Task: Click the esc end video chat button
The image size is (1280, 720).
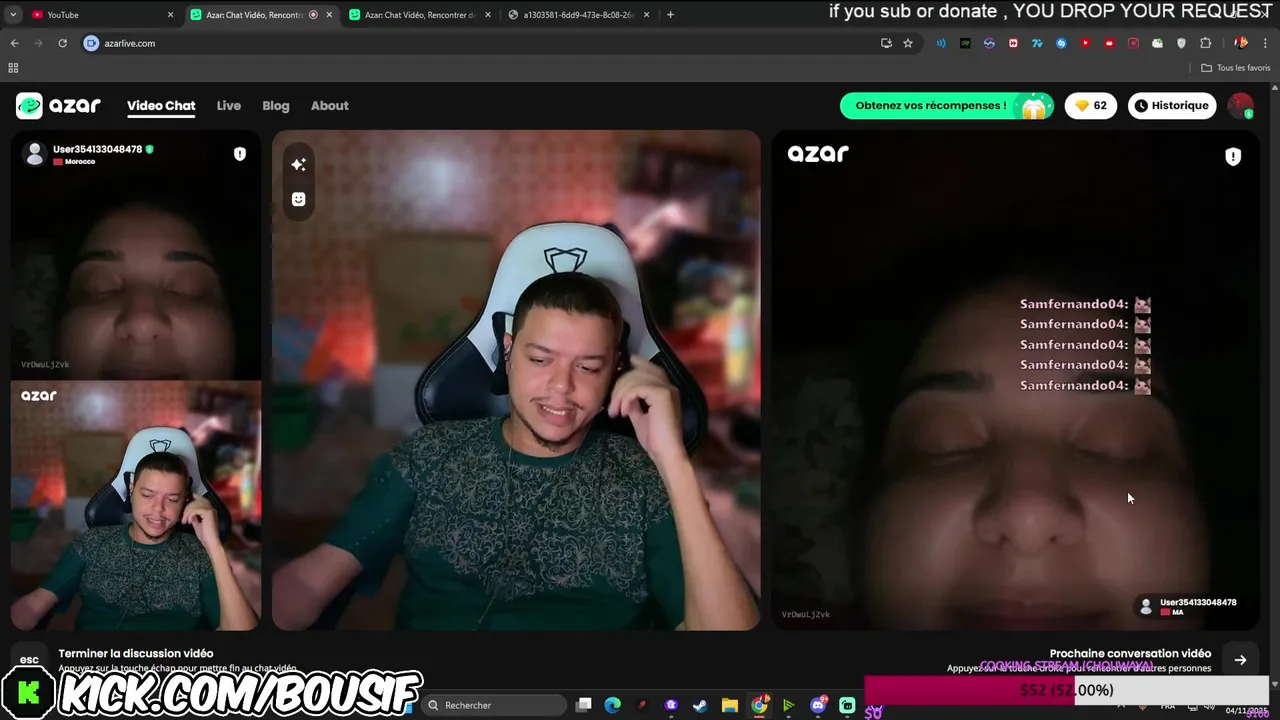Action: [x=29, y=659]
